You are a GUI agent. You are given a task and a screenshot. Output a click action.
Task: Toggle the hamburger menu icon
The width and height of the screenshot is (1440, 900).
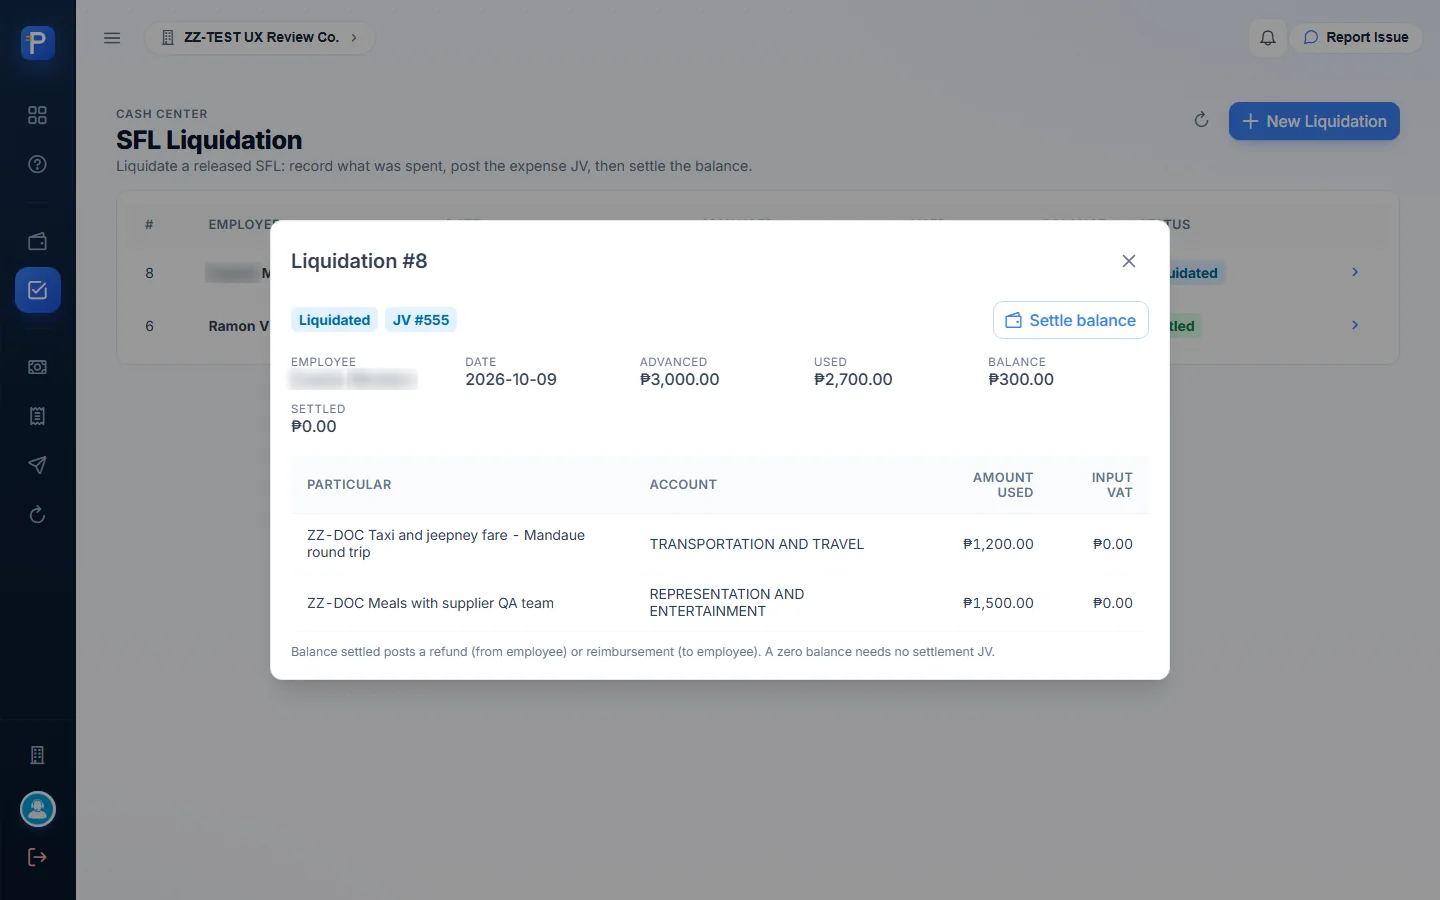112,38
